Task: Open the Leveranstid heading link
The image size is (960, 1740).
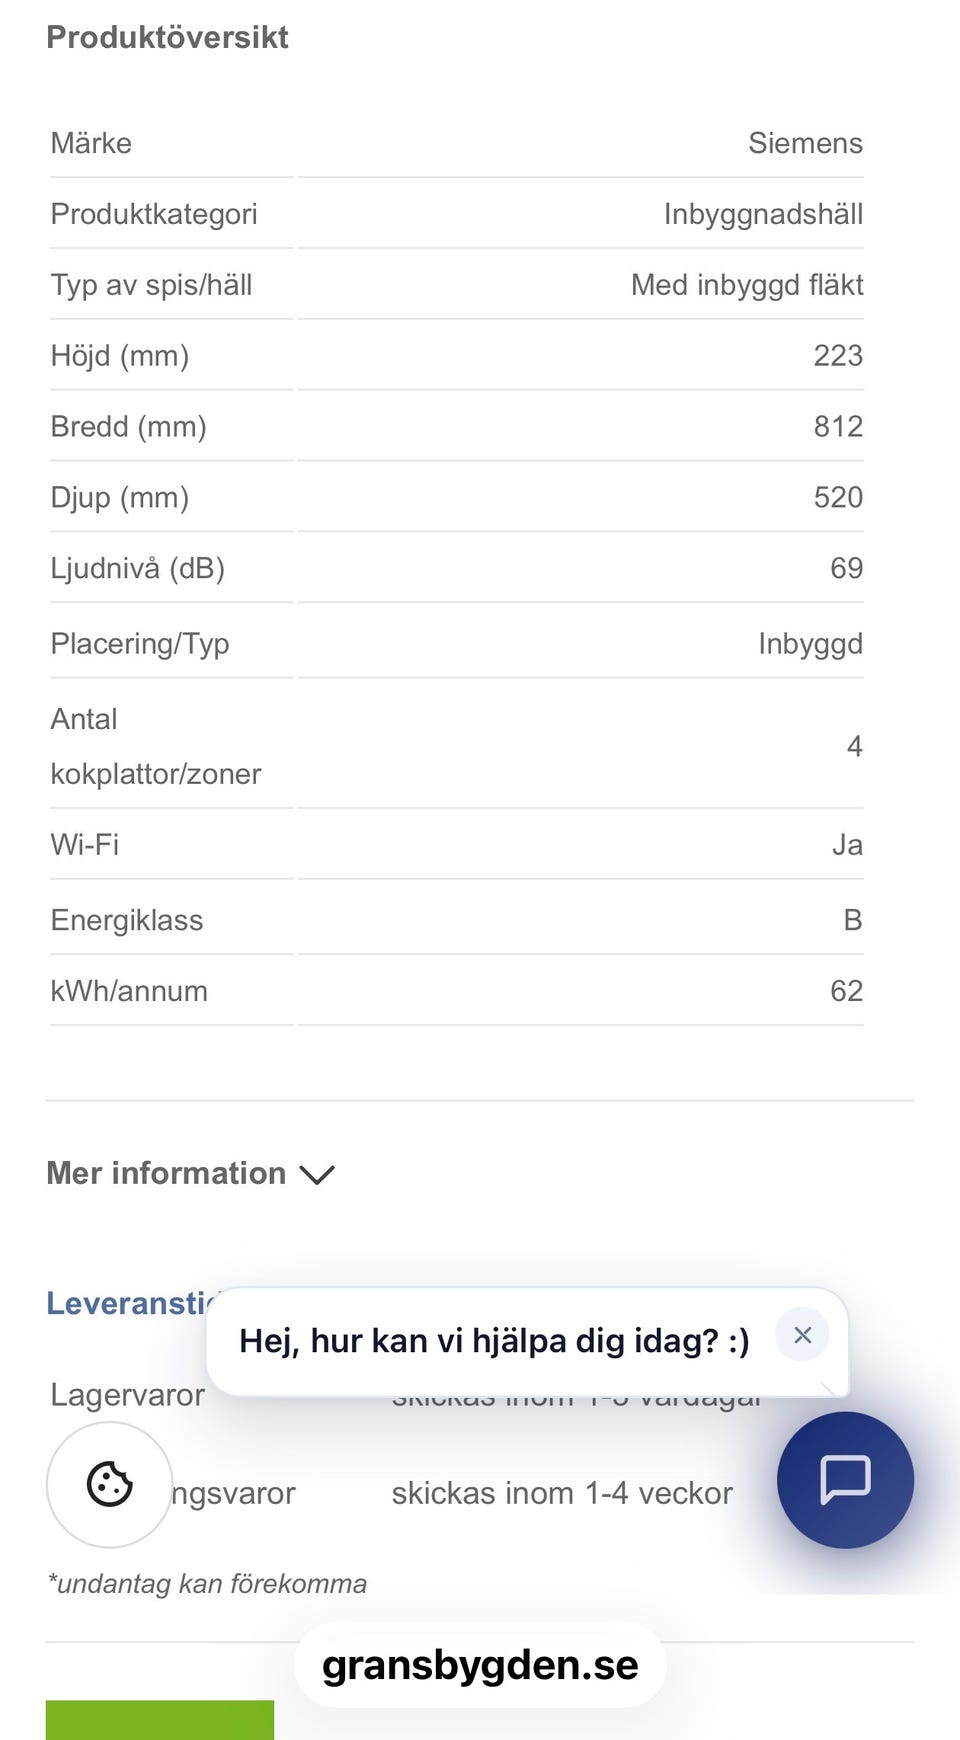Action: pyautogui.click(x=131, y=1303)
